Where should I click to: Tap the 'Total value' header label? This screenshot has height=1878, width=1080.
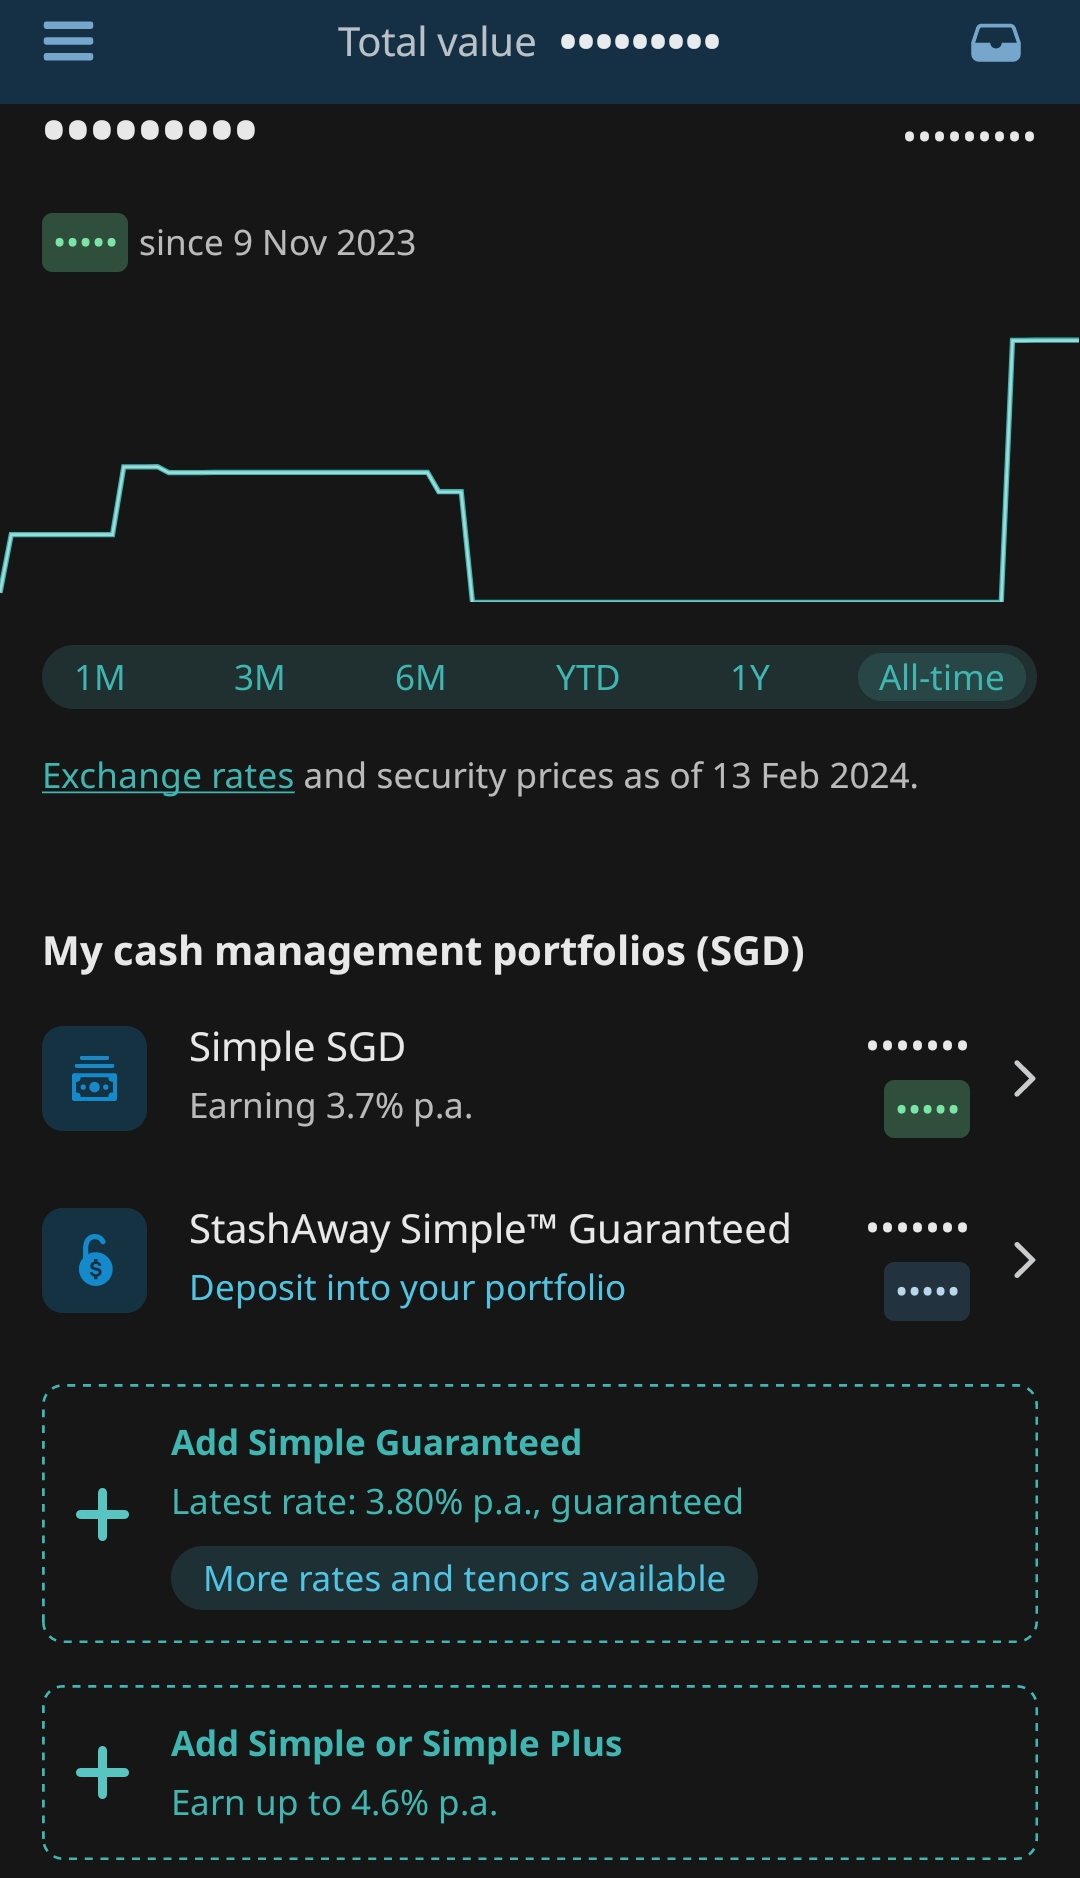click(437, 42)
